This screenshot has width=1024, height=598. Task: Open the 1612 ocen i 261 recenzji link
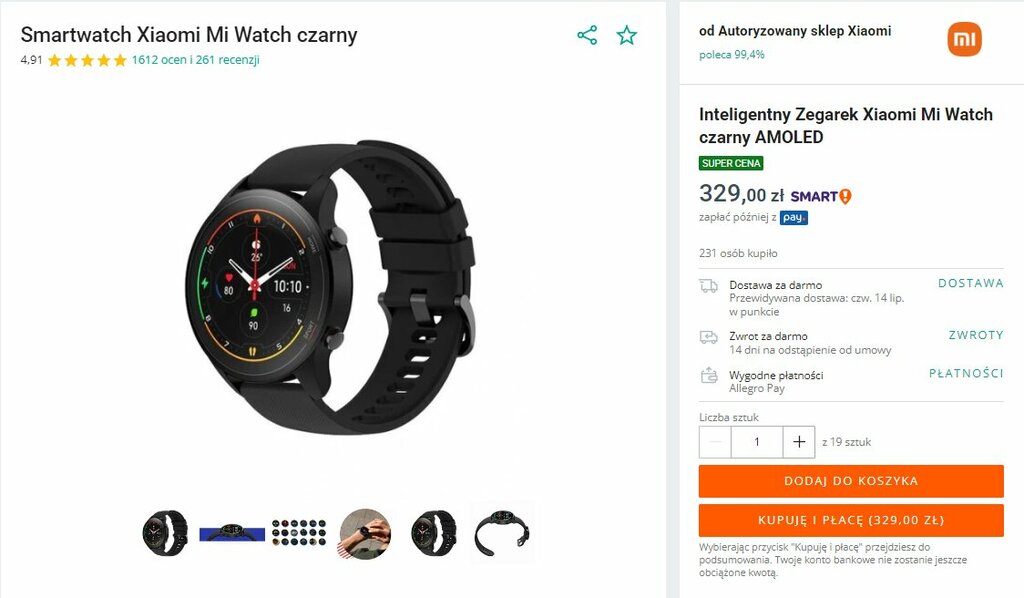[195, 60]
